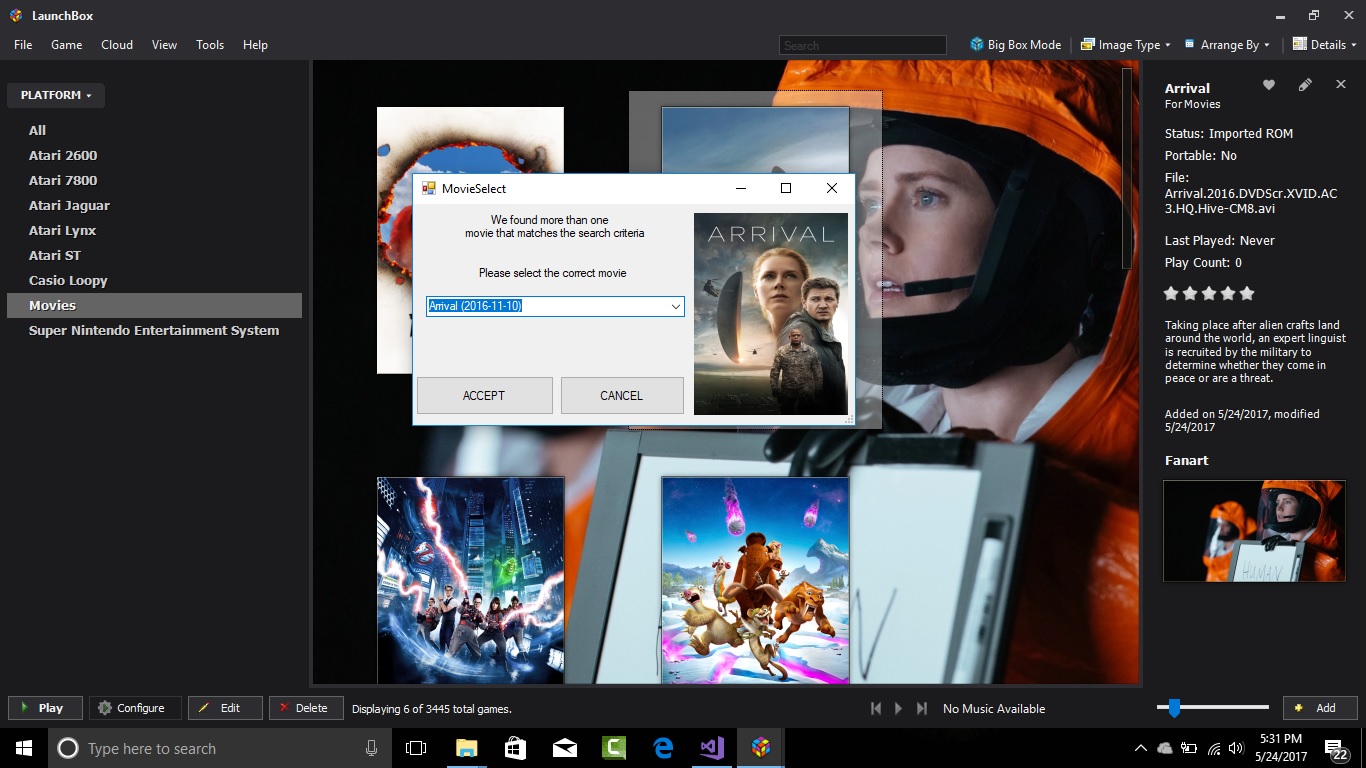
Task: Click the OneDrive cloud tray icon
Action: pyautogui.click(x=1165, y=748)
